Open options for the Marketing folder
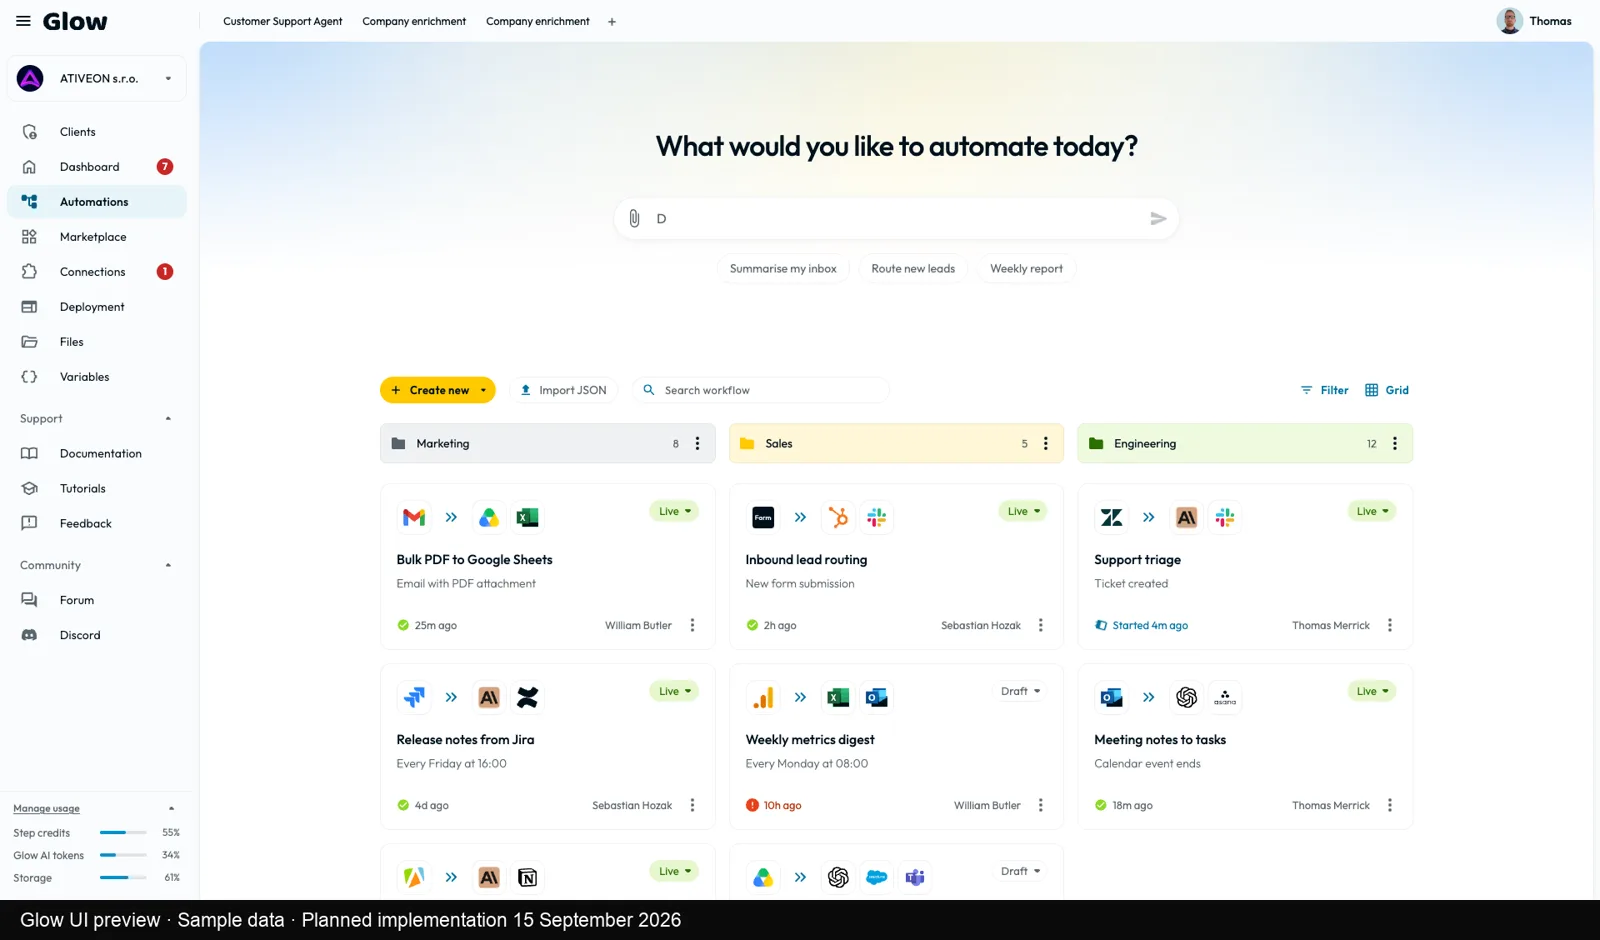 click(697, 443)
